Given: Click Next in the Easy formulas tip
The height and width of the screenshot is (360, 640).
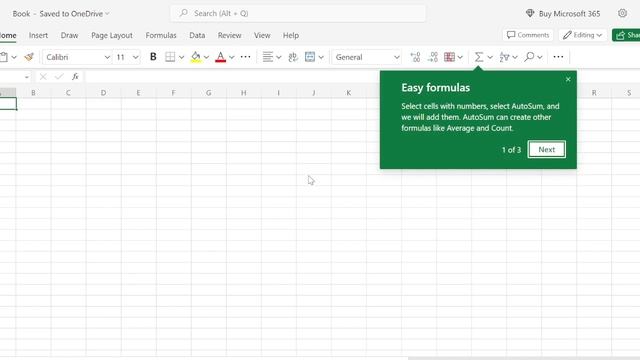Looking at the screenshot, I should point(547,149).
